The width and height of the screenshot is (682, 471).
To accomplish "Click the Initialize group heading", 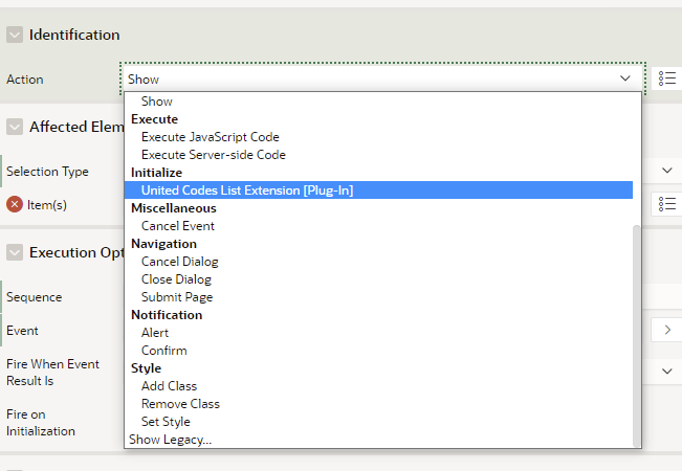I will 157,173.
